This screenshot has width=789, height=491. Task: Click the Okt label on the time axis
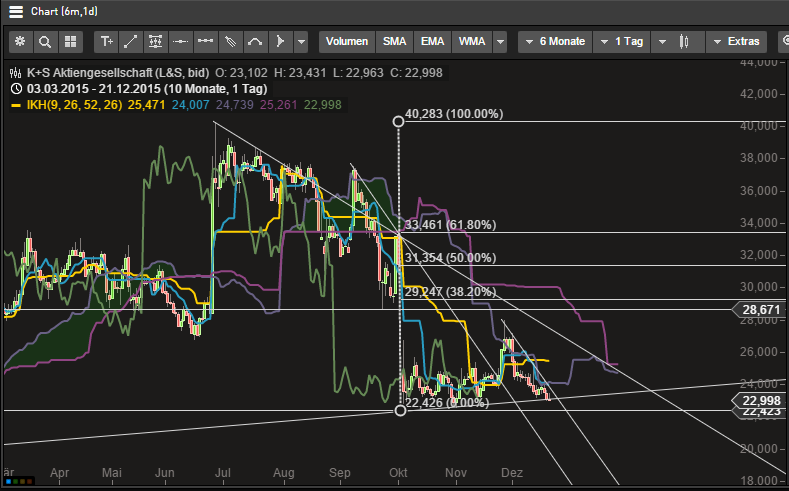[x=399, y=473]
